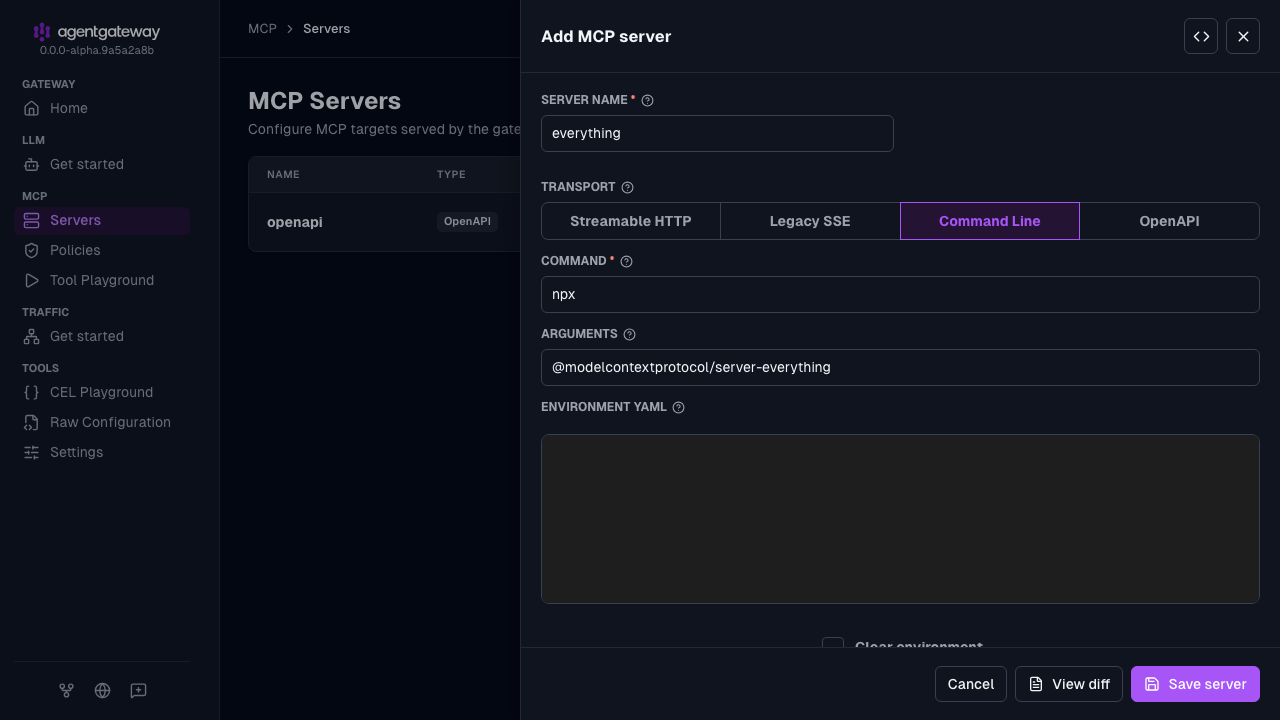
Task: Show help for Environment YAML
Action: (678, 407)
